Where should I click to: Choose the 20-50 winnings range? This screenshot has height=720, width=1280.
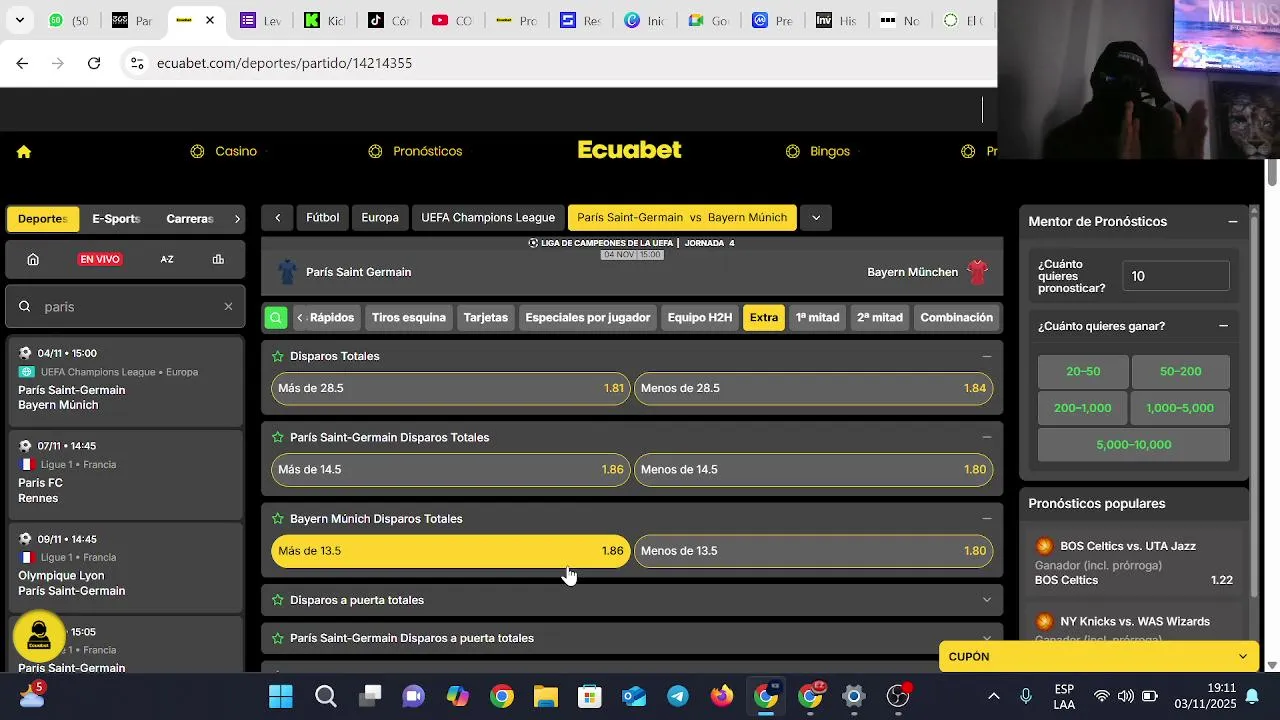(1083, 371)
